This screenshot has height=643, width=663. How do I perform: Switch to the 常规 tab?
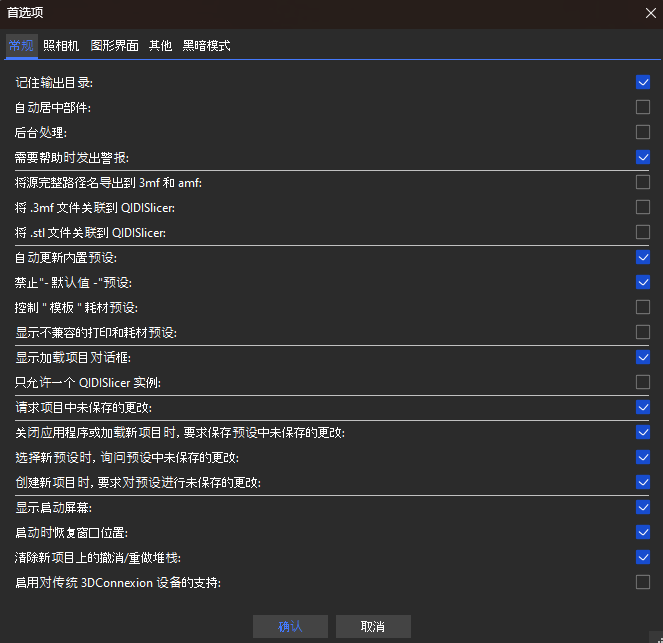(x=22, y=46)
